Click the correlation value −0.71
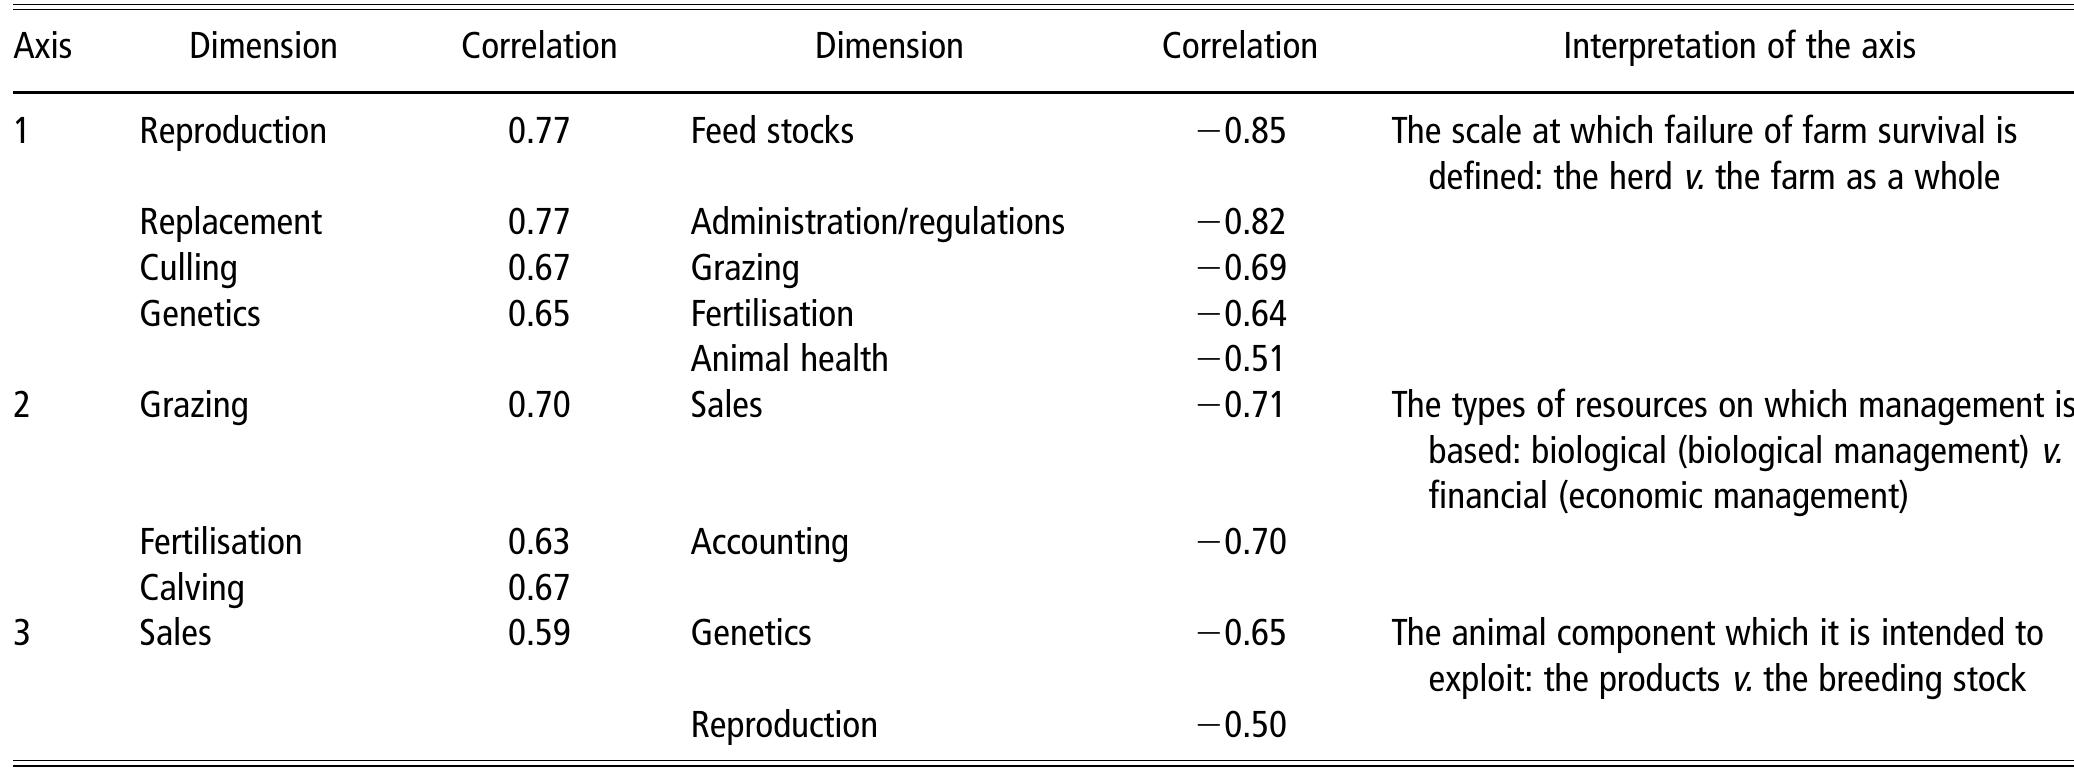The height and width of the screenshot is (777, 2074). pyautogui.click(x=1241, y=405)
